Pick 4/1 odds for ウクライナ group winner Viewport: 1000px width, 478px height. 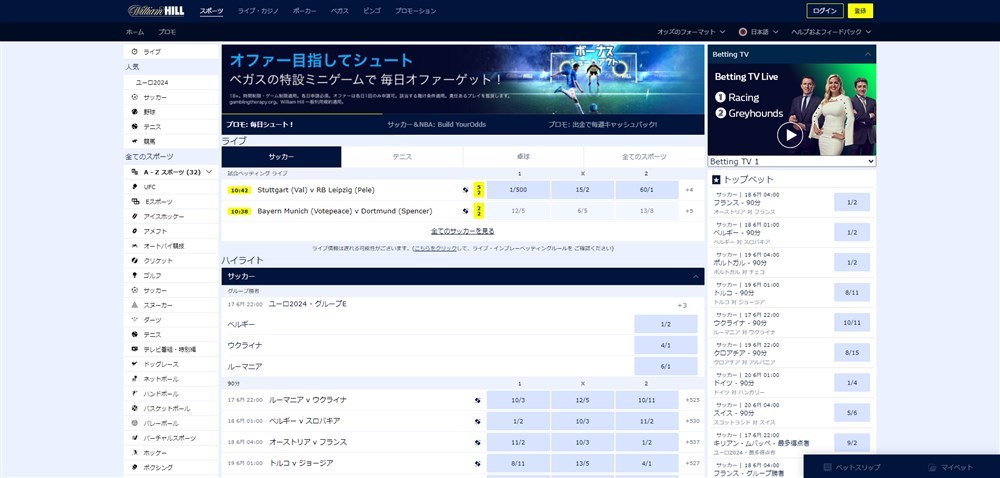click(x=666, y=345)
